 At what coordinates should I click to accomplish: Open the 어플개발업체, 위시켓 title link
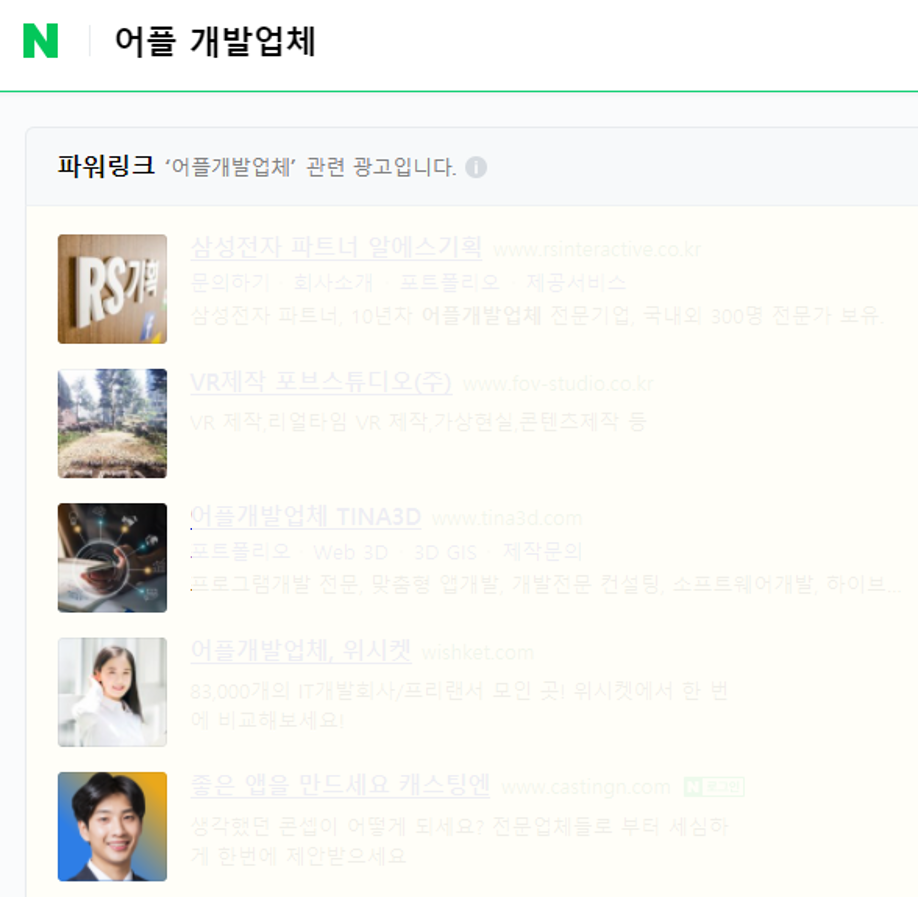pyautogui.click(x=301, y=651)
